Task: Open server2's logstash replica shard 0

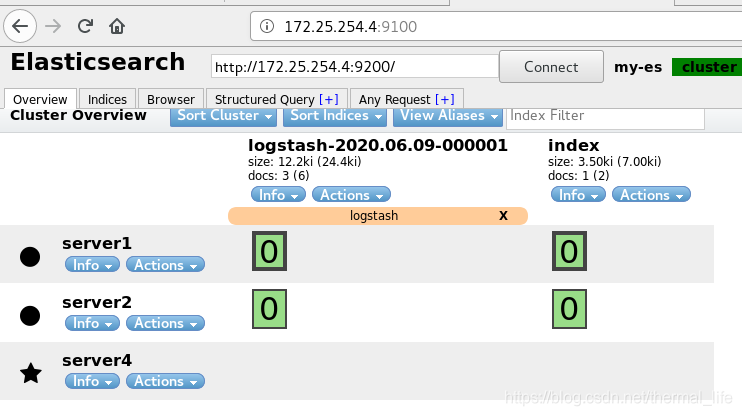Action: pyautogui.click(x=269, y=309)
